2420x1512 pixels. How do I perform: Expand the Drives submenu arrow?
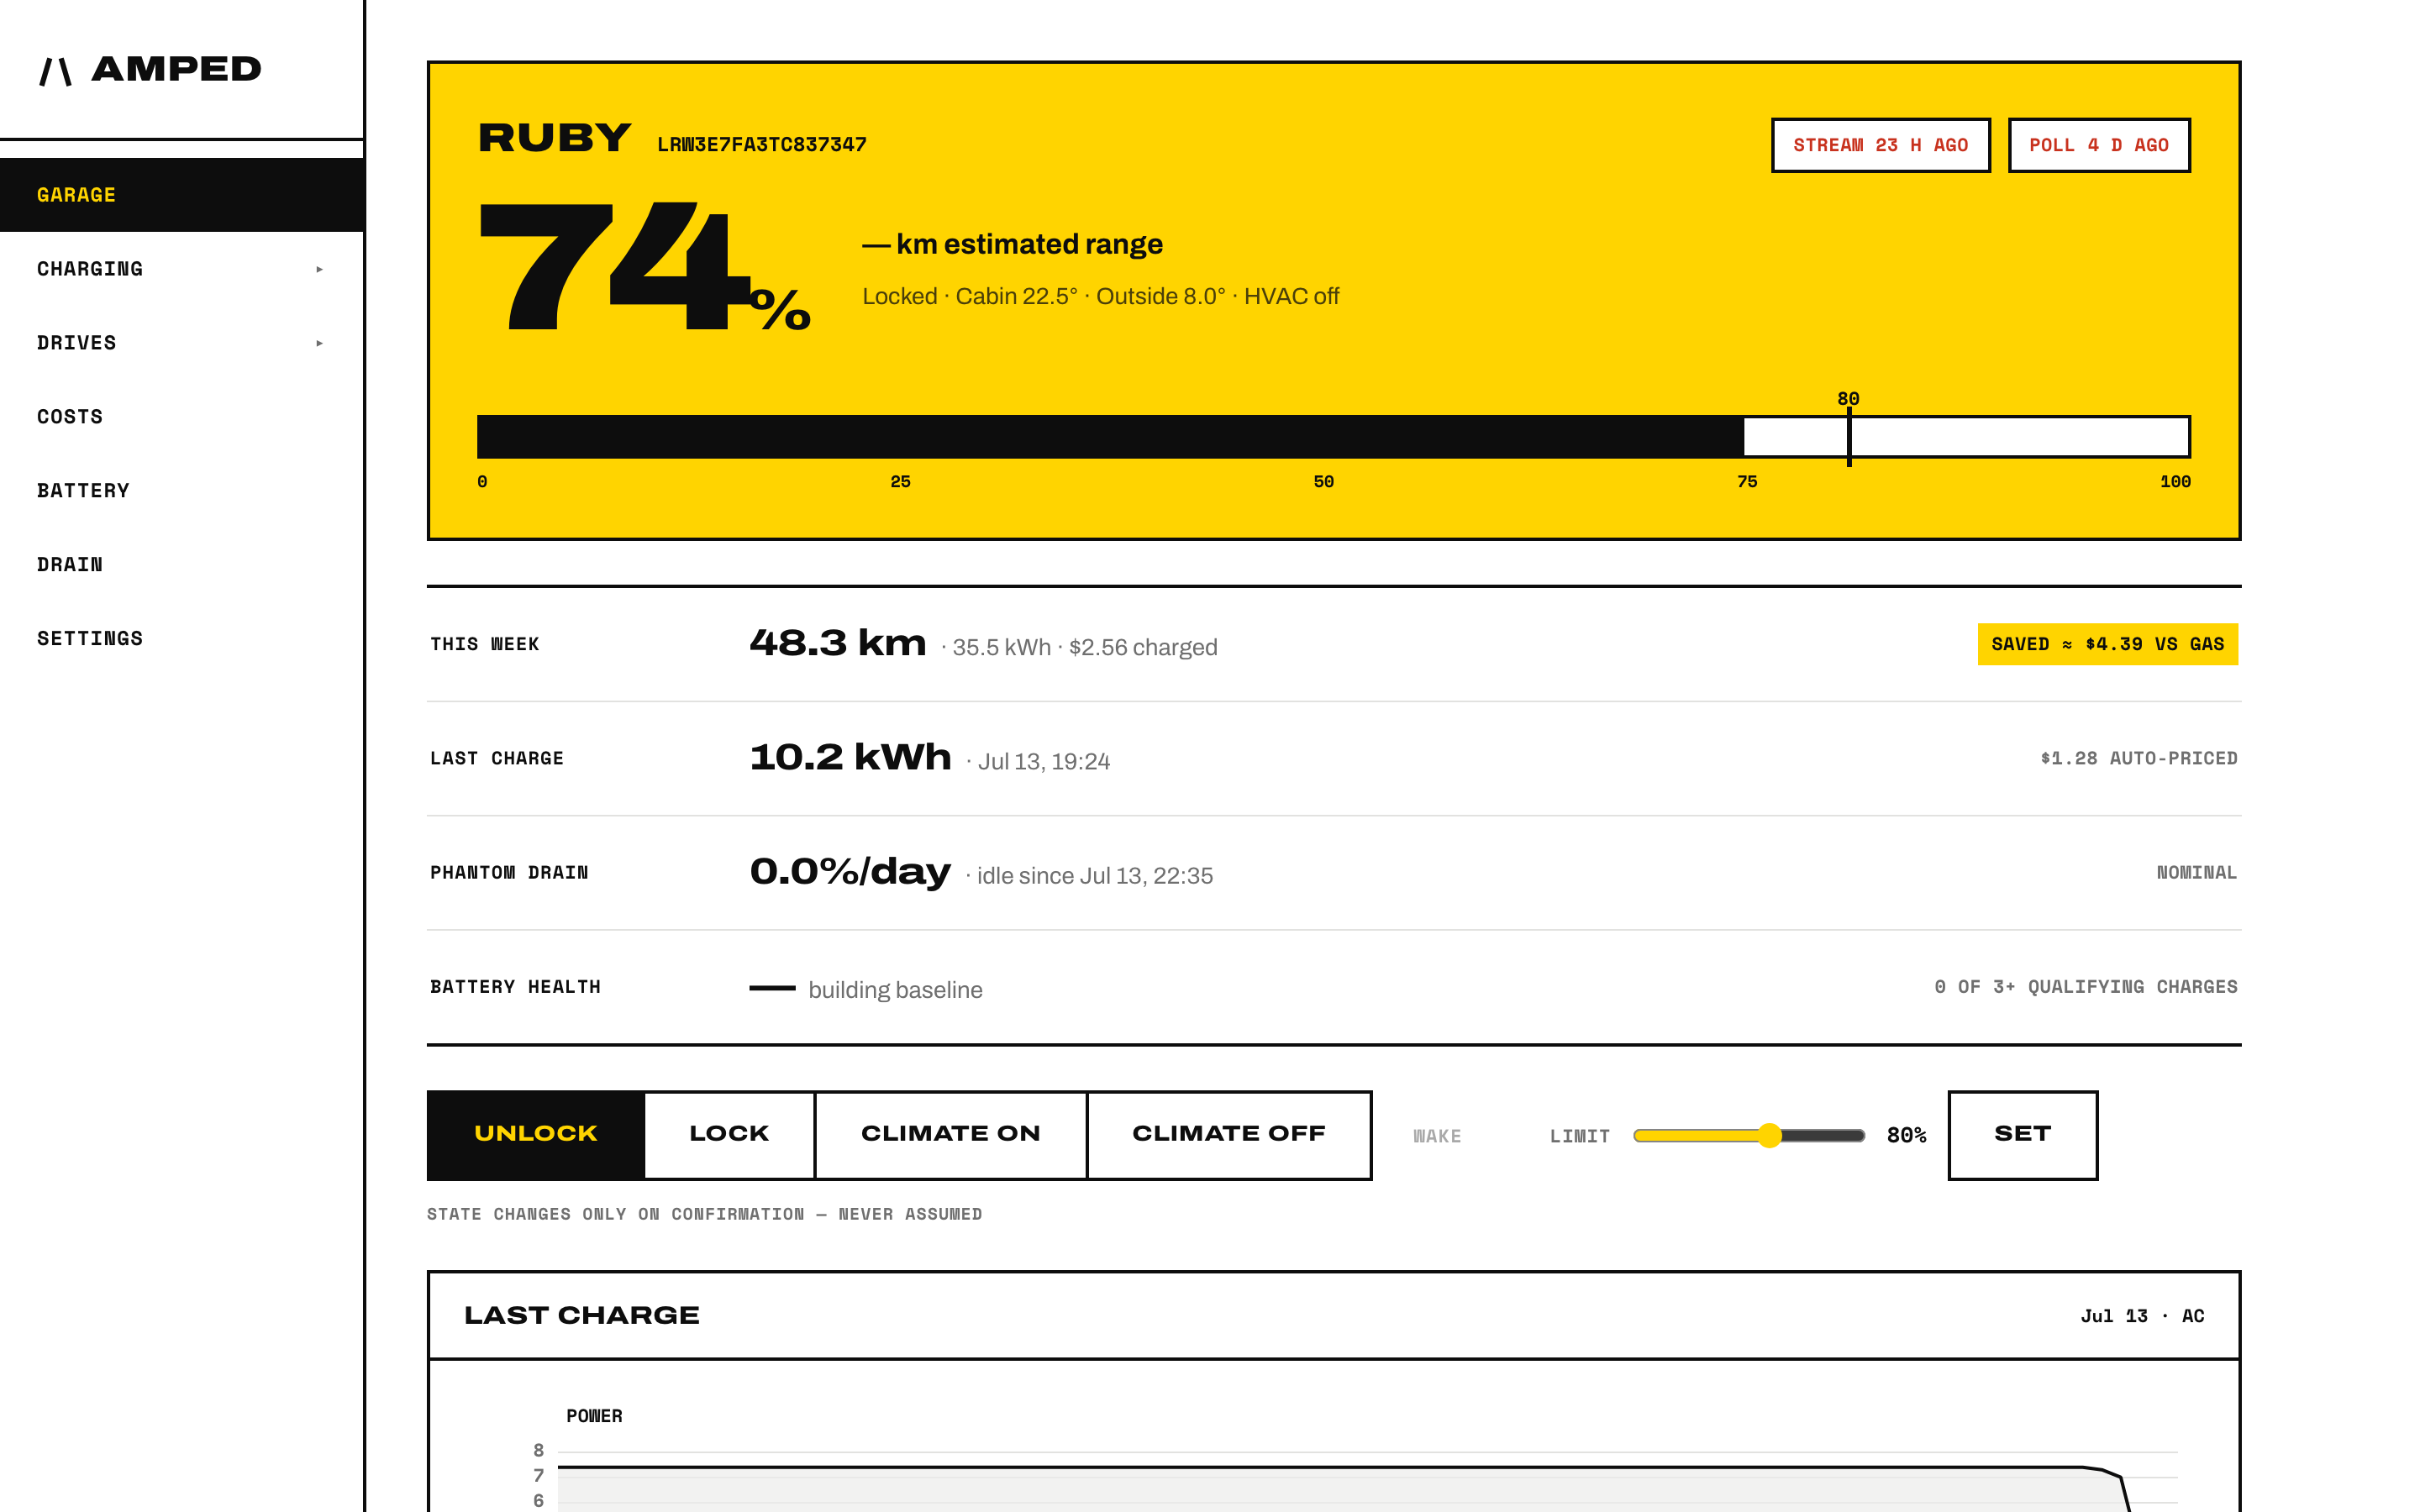pyautogui.click(x=319, y=343)
